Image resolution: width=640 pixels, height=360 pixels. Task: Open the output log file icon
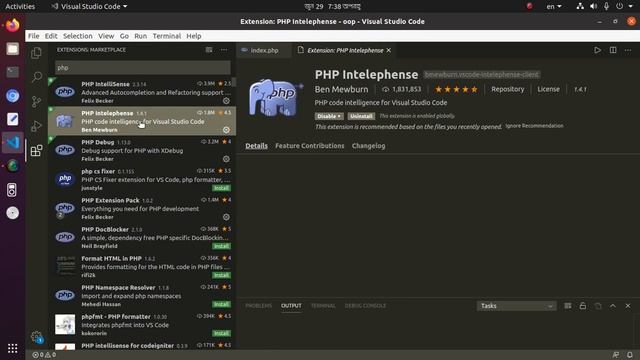[598, 306]
